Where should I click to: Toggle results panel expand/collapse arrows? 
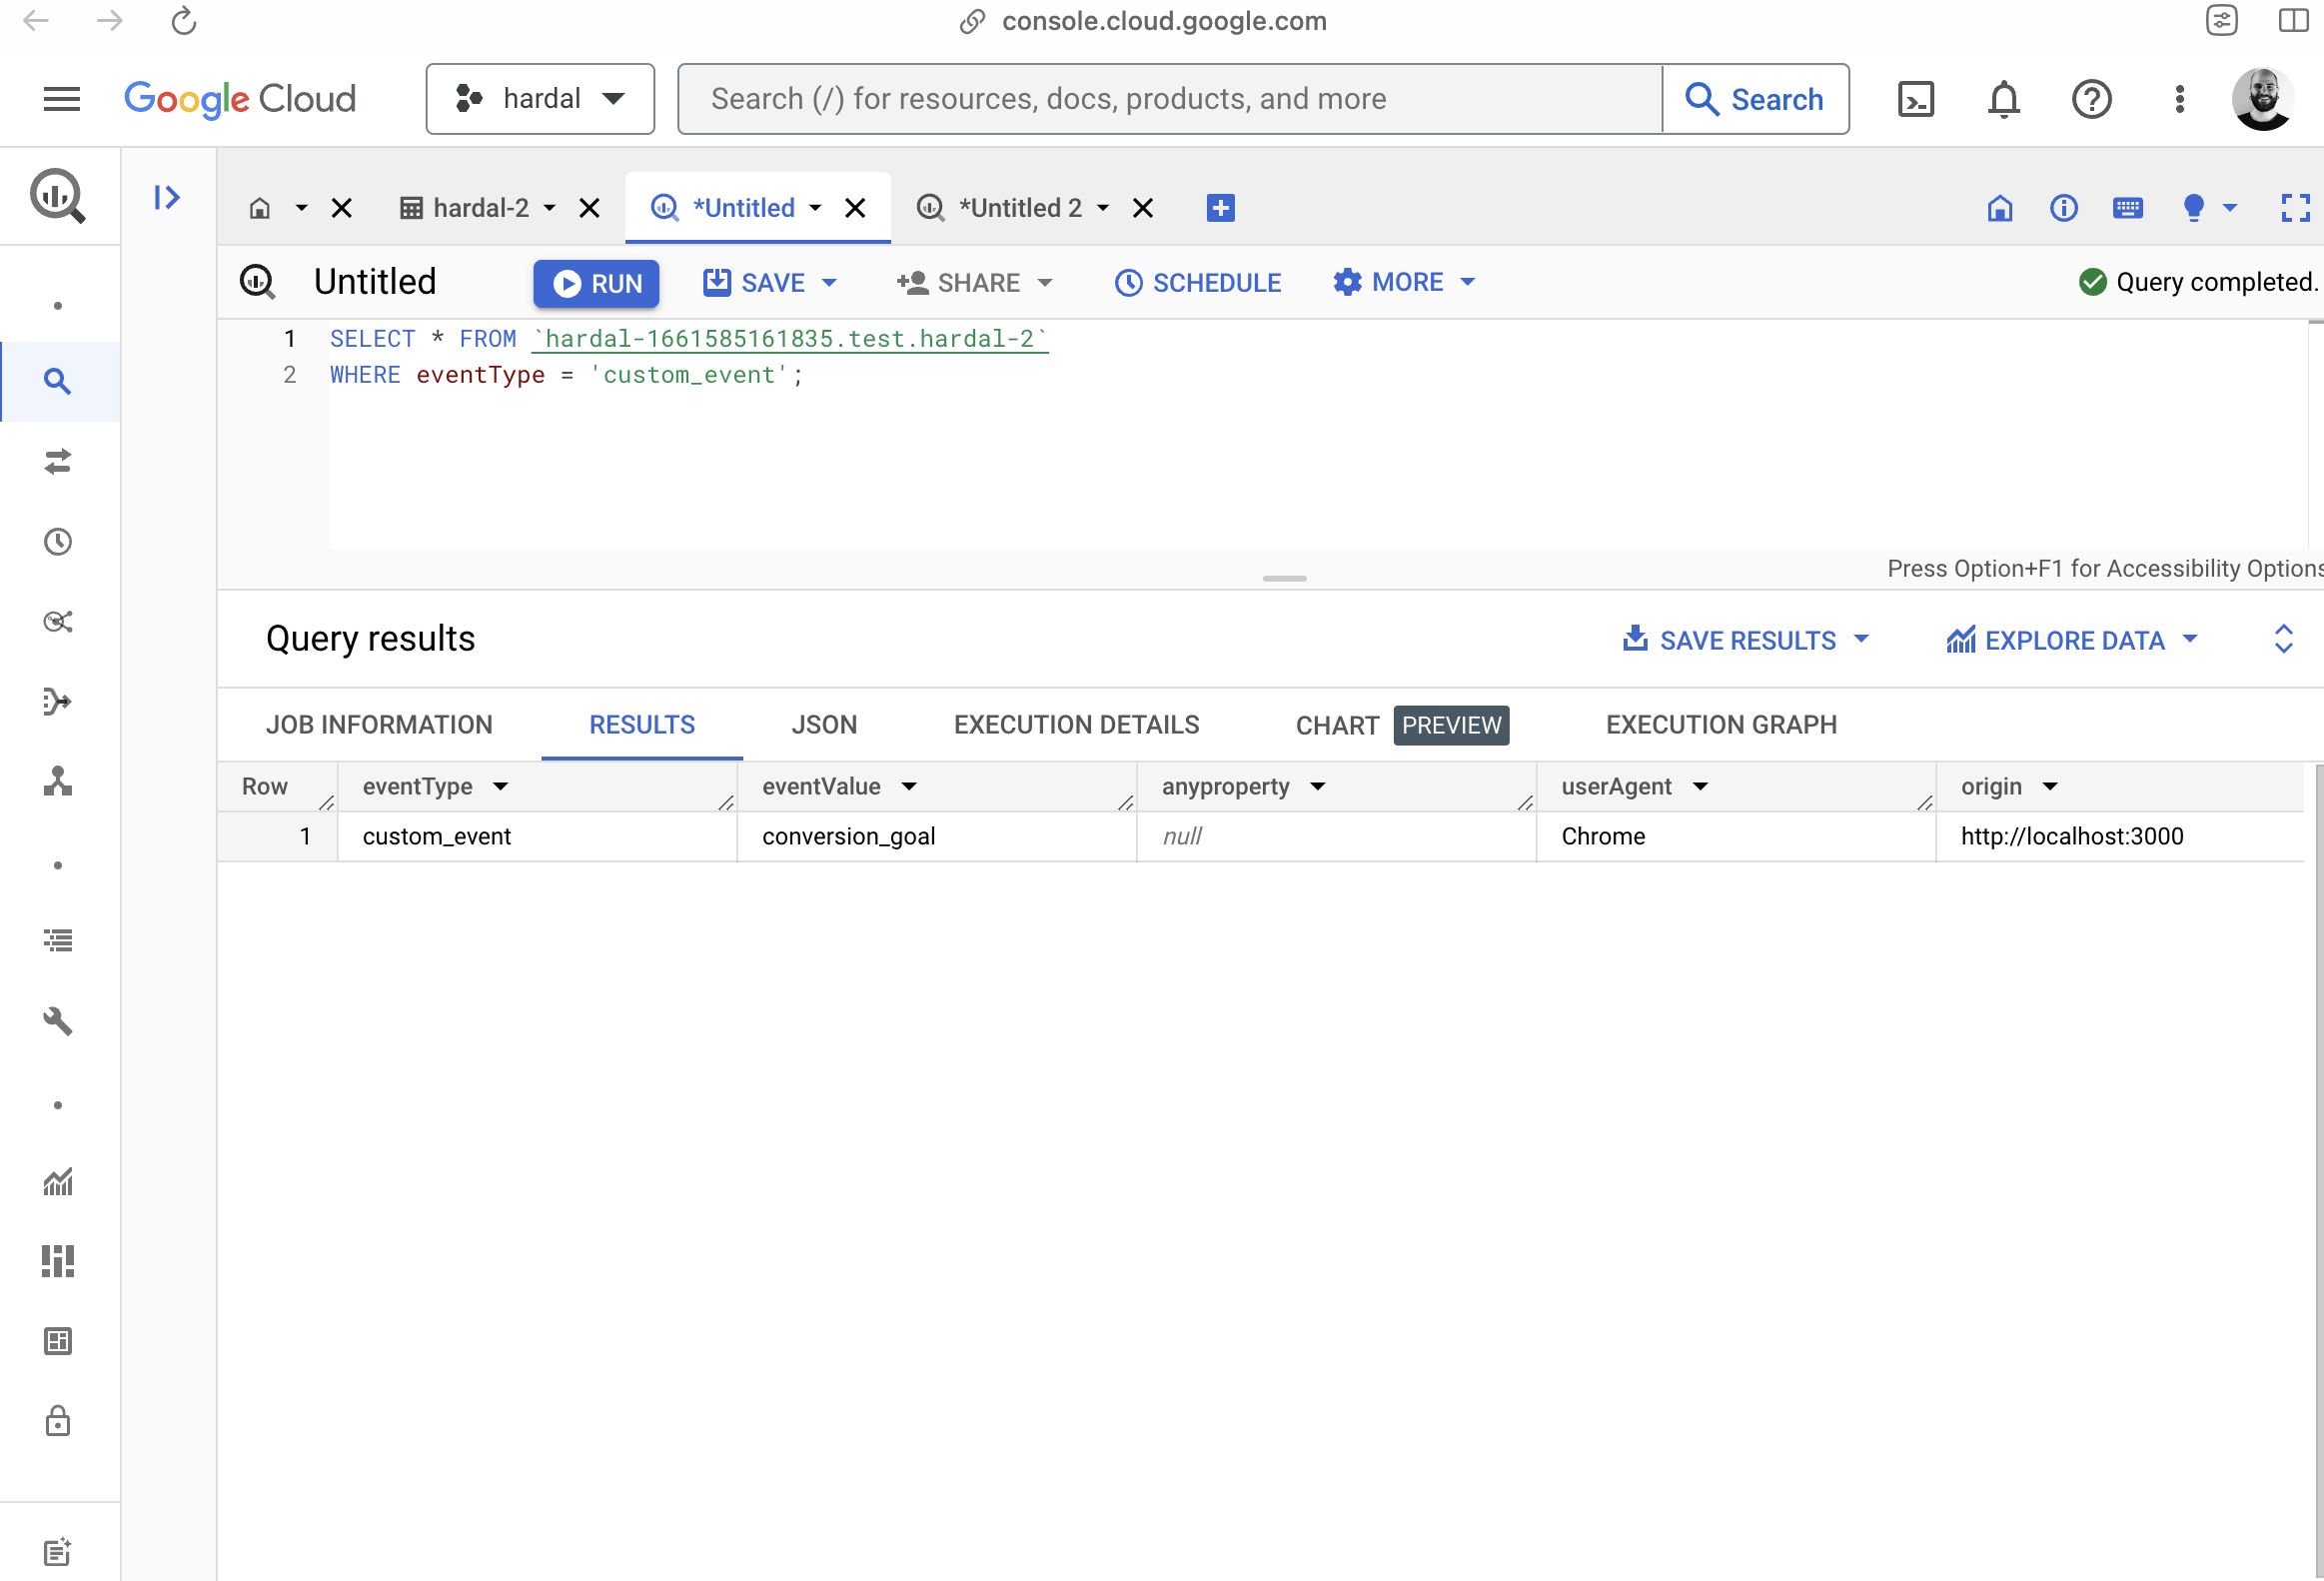(x=2283, y=640)
